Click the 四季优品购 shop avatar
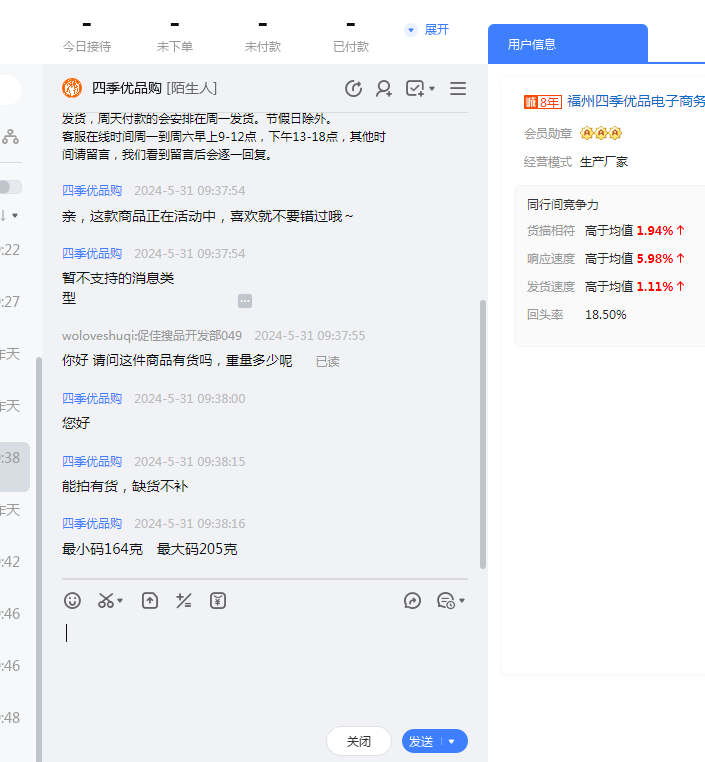 tap(72, 89)
